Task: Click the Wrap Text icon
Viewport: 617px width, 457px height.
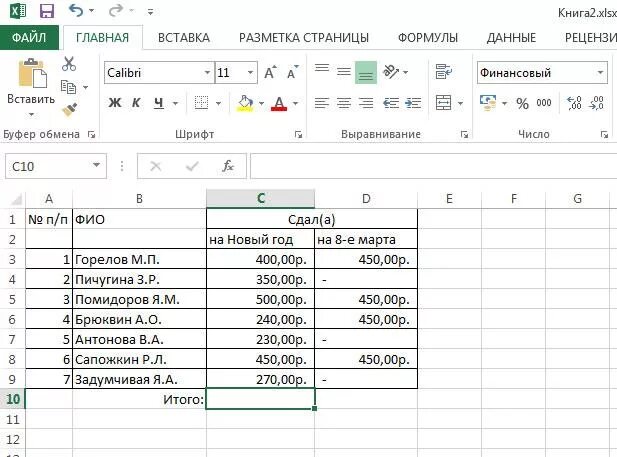Action: [x=444, y=72]
